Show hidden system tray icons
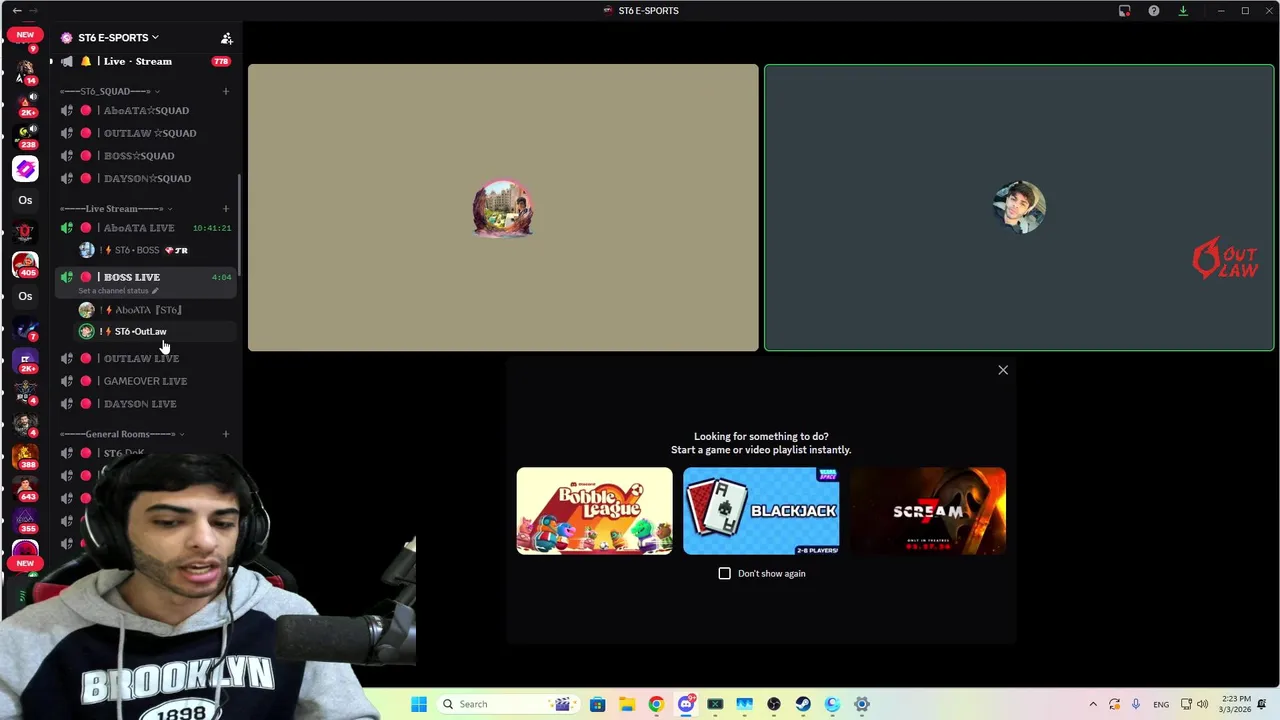Image resolution: width=1280 pixels, height=720 pixels. click(1093, 704)
